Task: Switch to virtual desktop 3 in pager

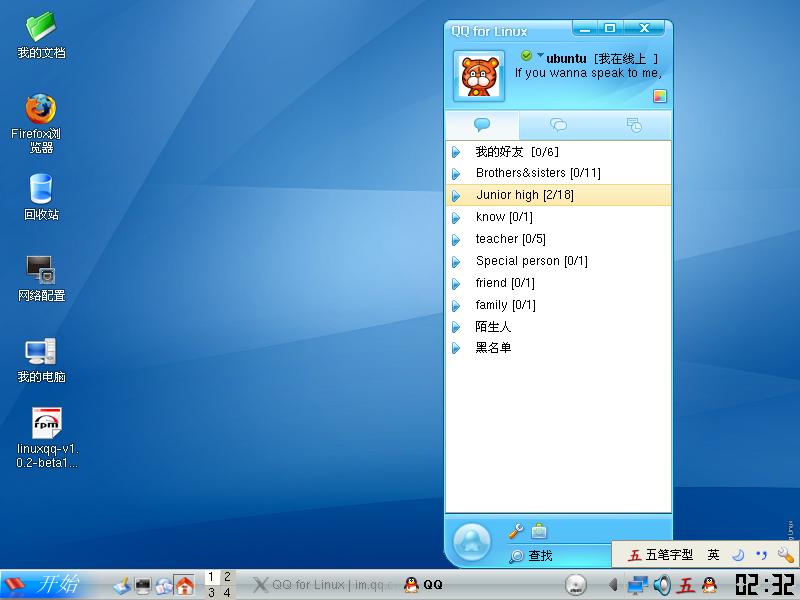Action: pyautogui.click(x=211, y=592)
